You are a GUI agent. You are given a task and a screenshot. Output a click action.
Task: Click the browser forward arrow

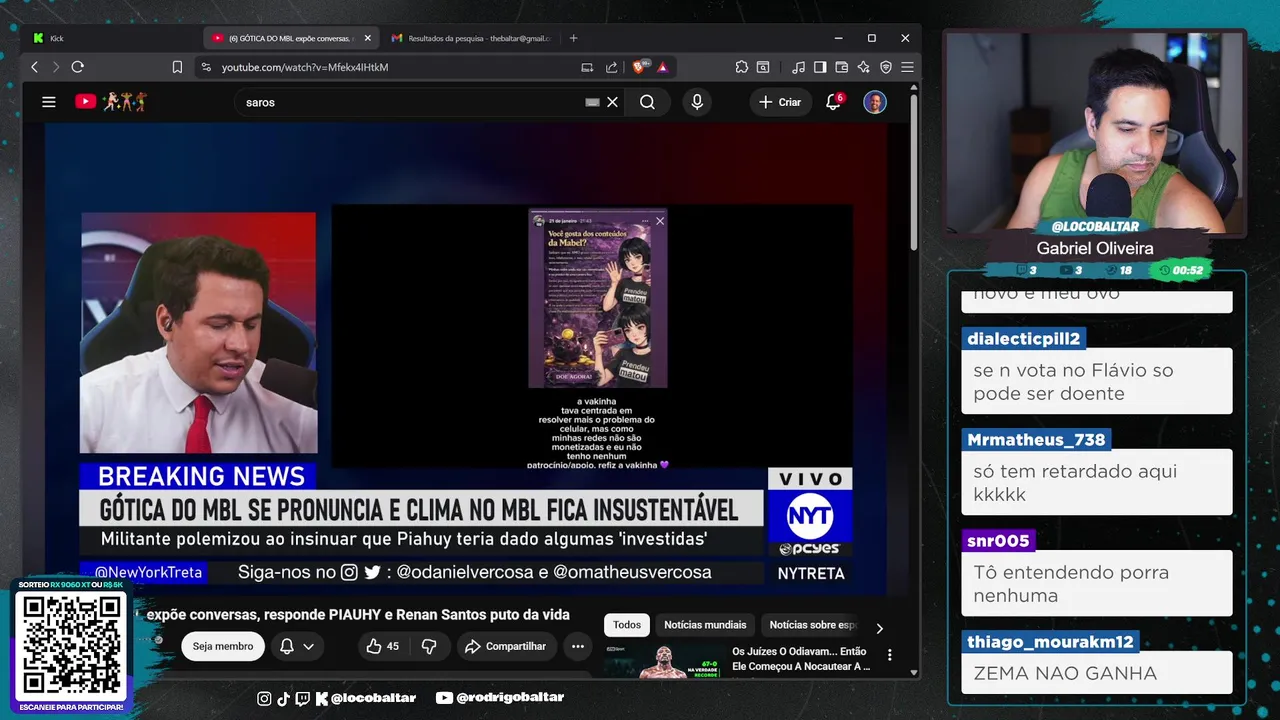(x=56, y=67)
